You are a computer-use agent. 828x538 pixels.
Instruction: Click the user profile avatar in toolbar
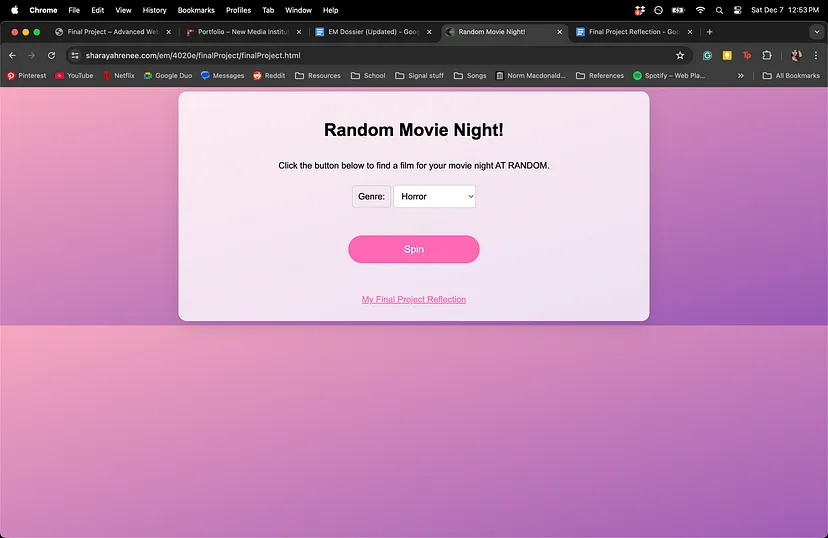[x=796, y=56]
